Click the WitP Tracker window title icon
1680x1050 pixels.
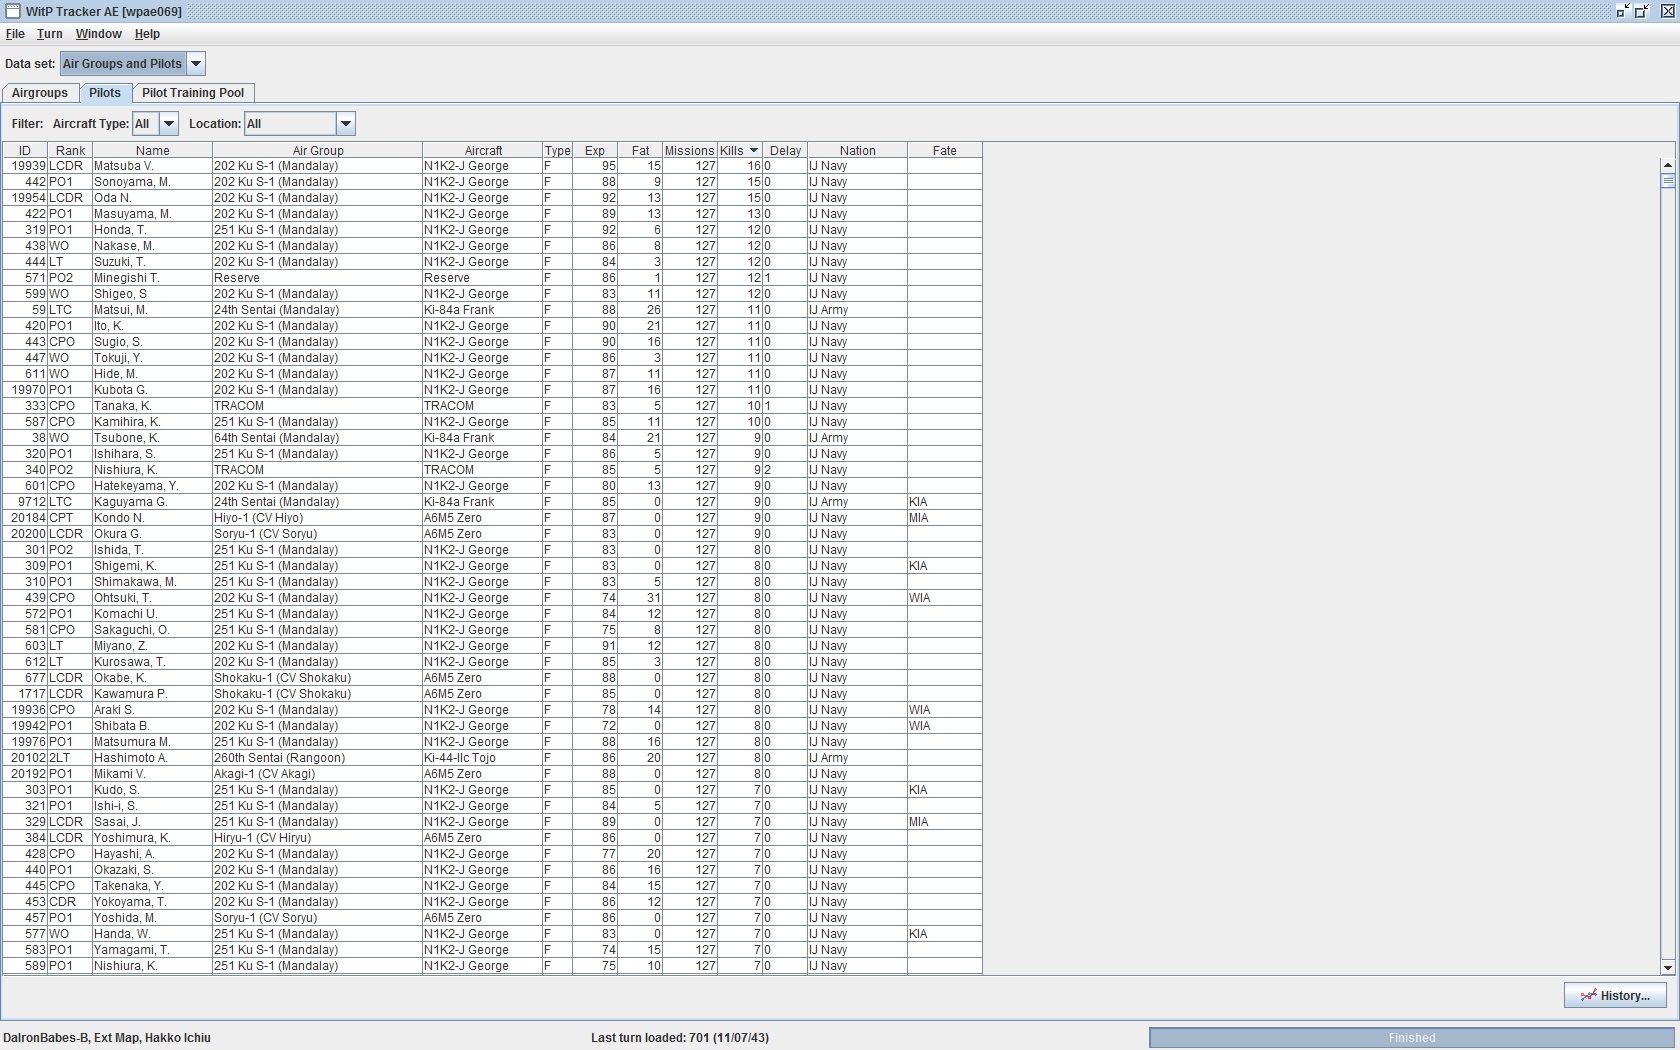(x=13, y=11)
